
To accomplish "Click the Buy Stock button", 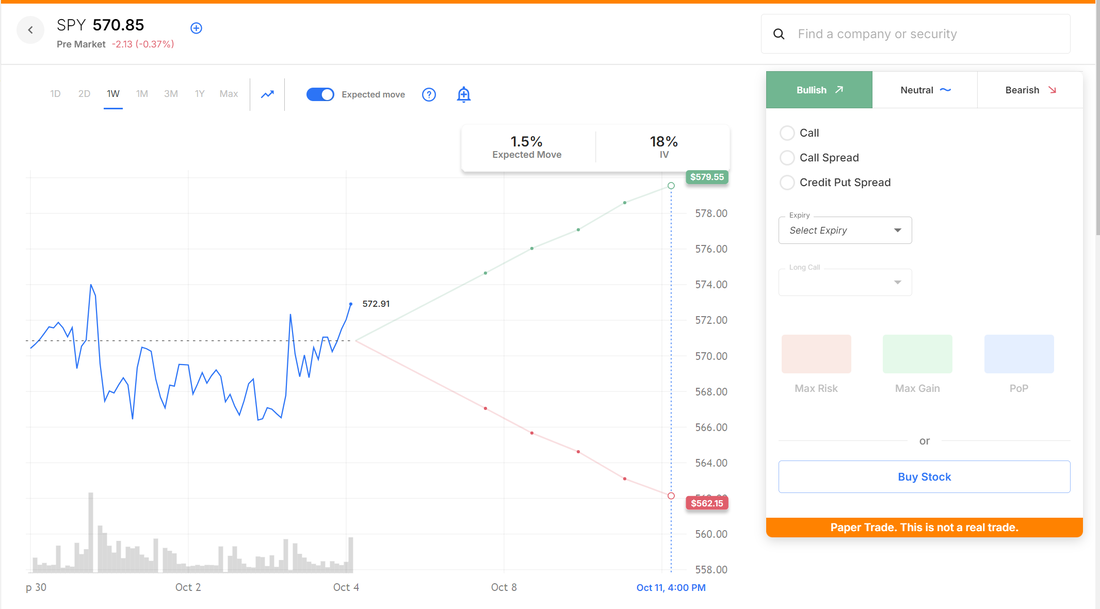I will [x=925, y=477].
